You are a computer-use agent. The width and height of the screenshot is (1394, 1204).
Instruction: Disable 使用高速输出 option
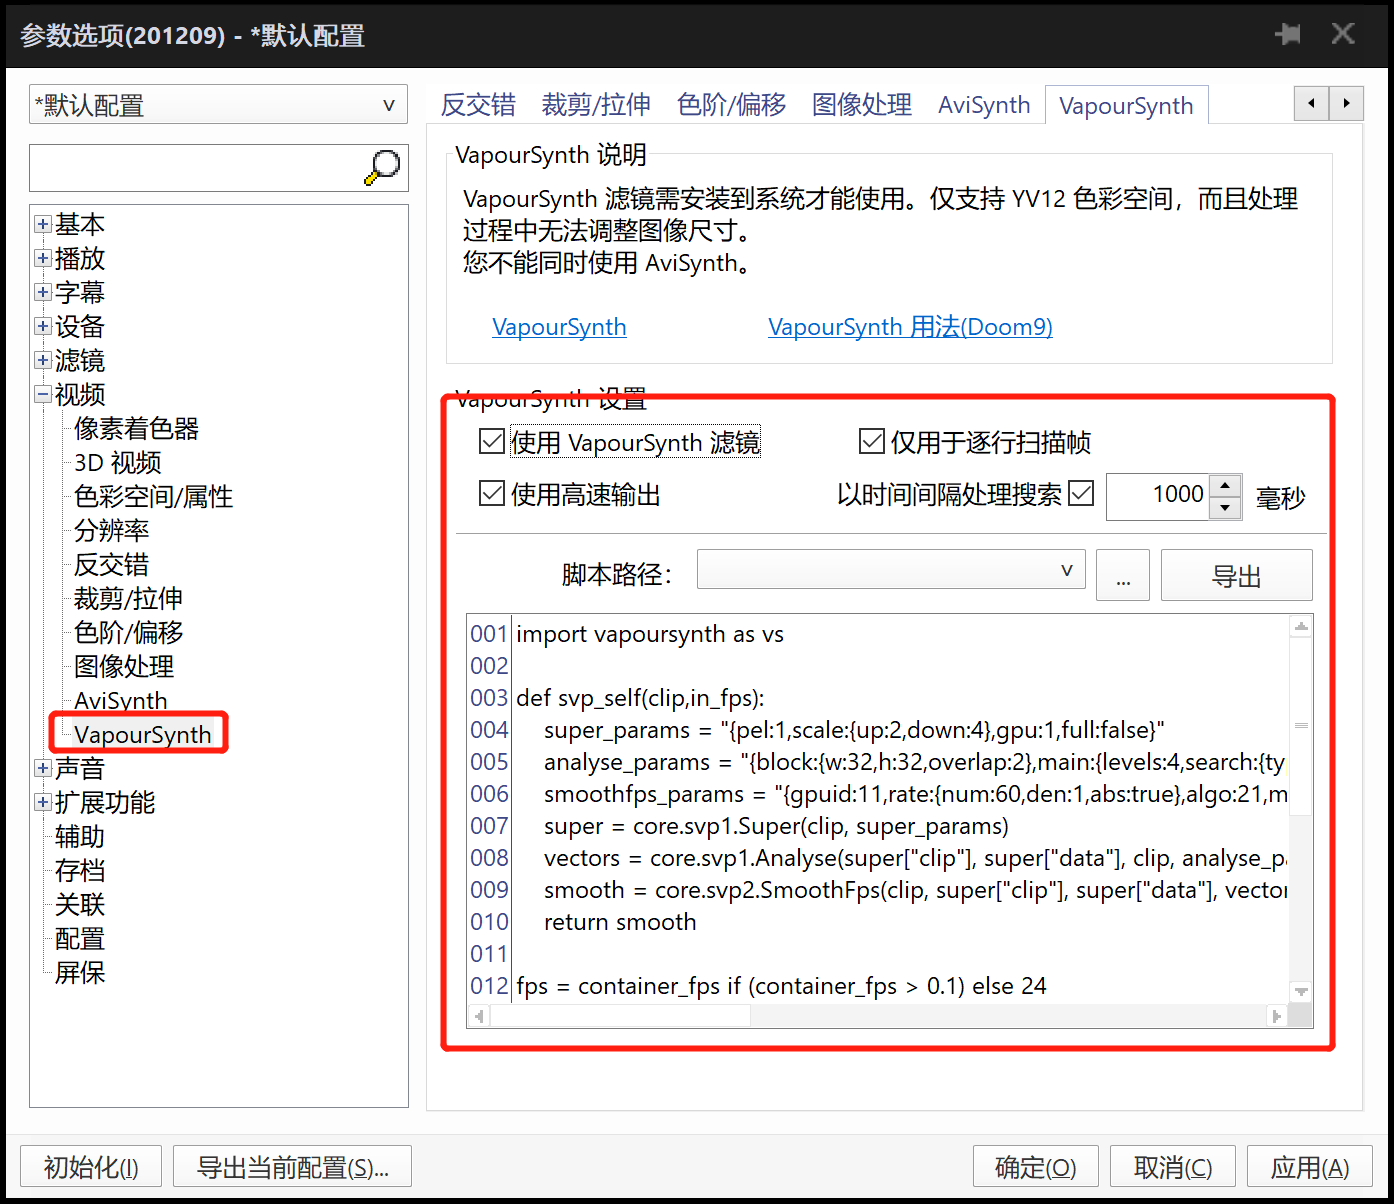coord(491,493)
